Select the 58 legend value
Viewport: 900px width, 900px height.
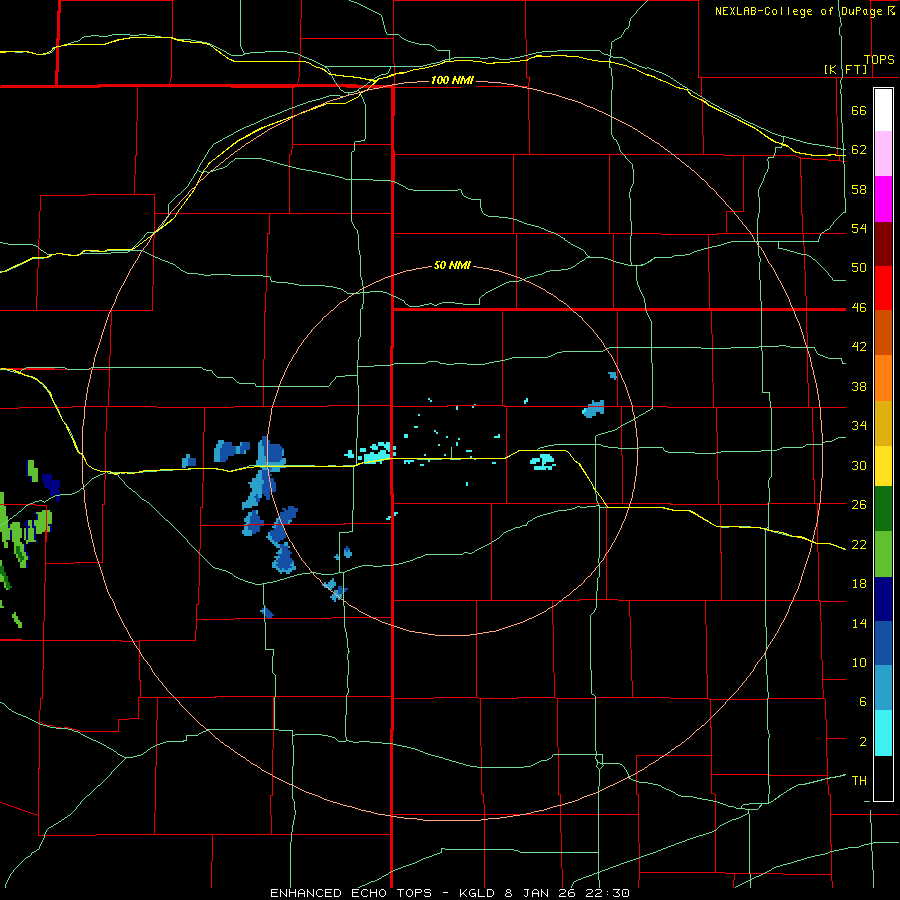[859, 189]
